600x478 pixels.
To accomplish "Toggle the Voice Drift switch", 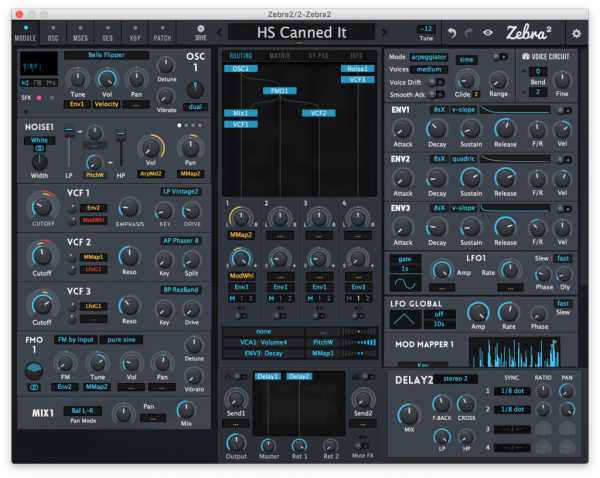I will tap(437, 82).
